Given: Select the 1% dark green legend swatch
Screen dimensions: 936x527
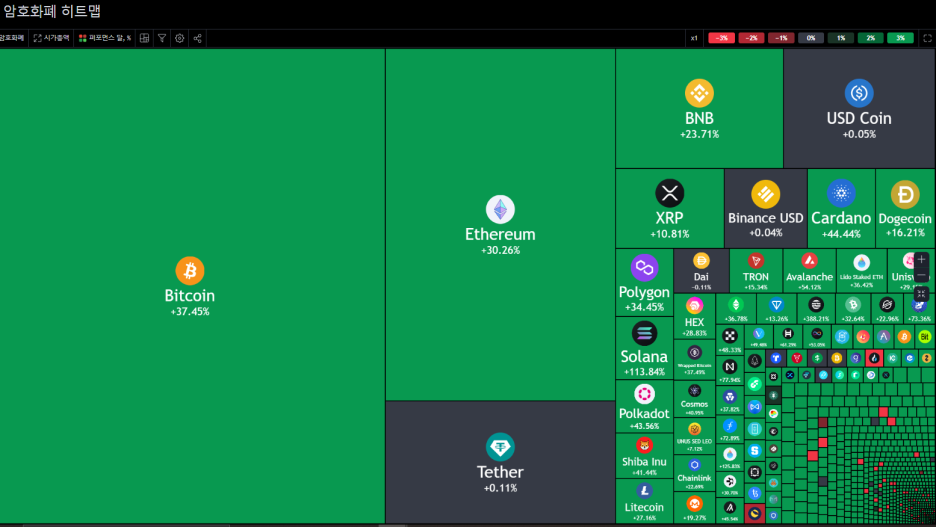Looking at the screenshot, I should (x=840, y=38).
